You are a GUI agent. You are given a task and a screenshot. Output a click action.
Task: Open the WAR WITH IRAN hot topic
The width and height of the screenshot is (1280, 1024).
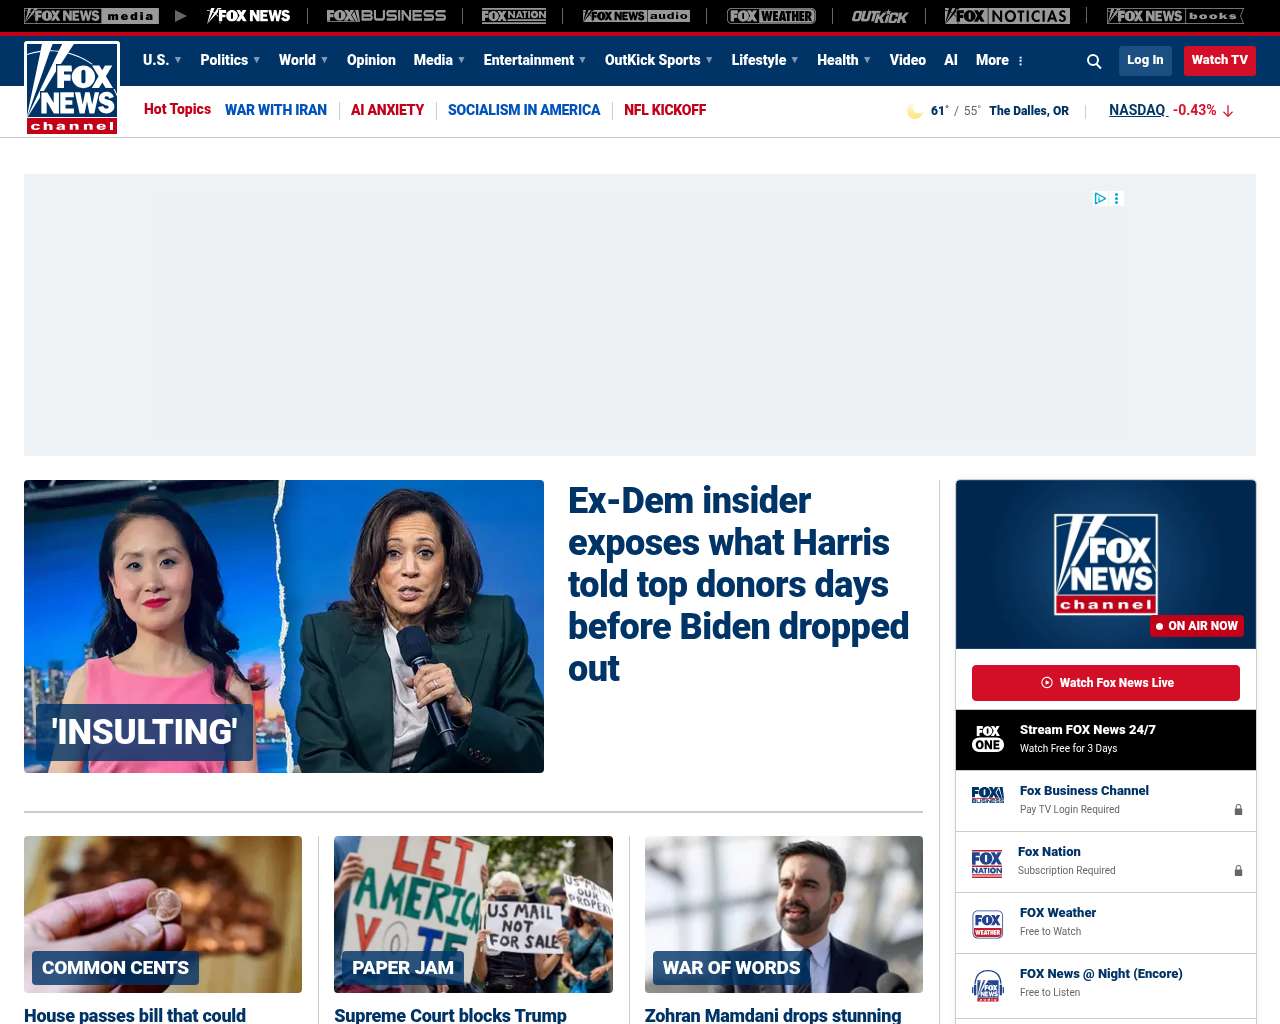point(276,110)
